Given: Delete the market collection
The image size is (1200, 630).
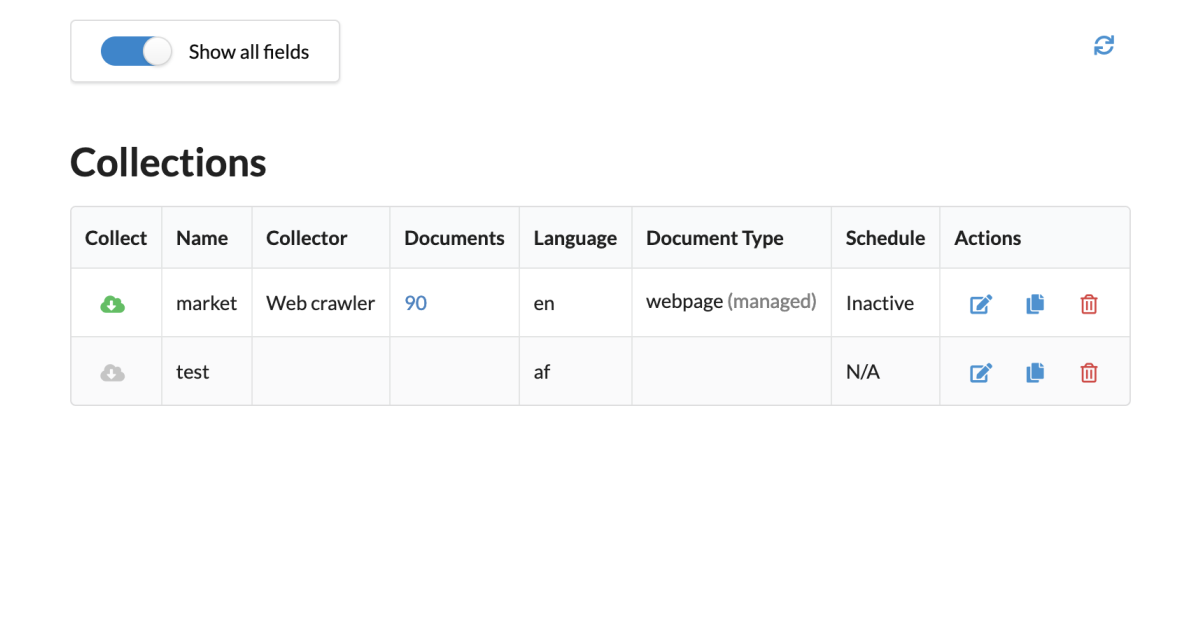Looking at the screenshot, I should pos(1088,303).
